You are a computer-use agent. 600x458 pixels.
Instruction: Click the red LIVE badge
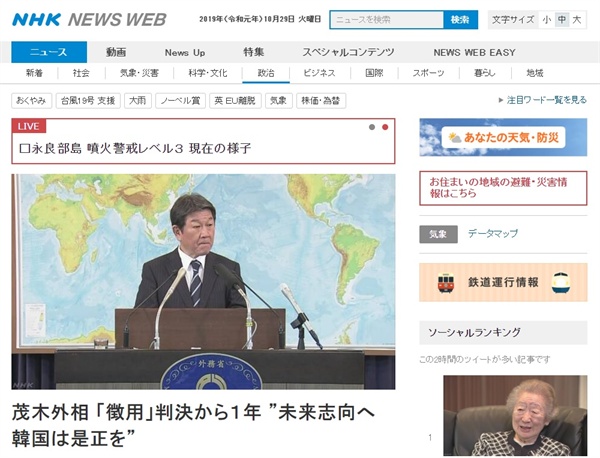pos(30,127)
